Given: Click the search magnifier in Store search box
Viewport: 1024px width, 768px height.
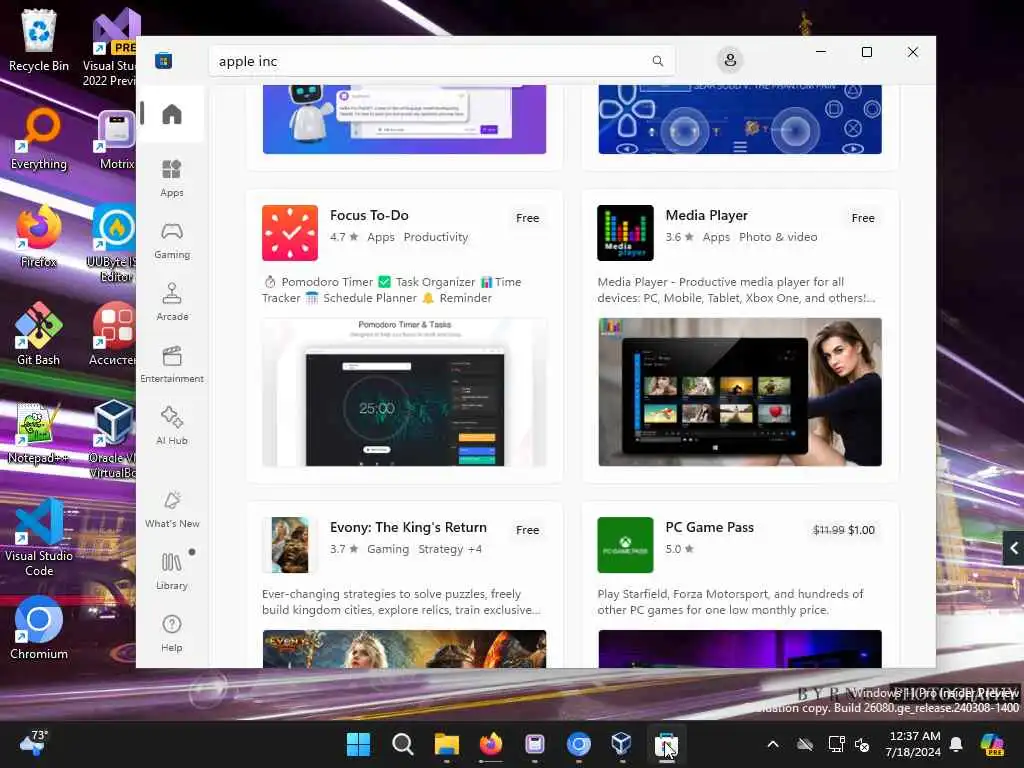Looking at the screenshot, I should coord(658,61).
